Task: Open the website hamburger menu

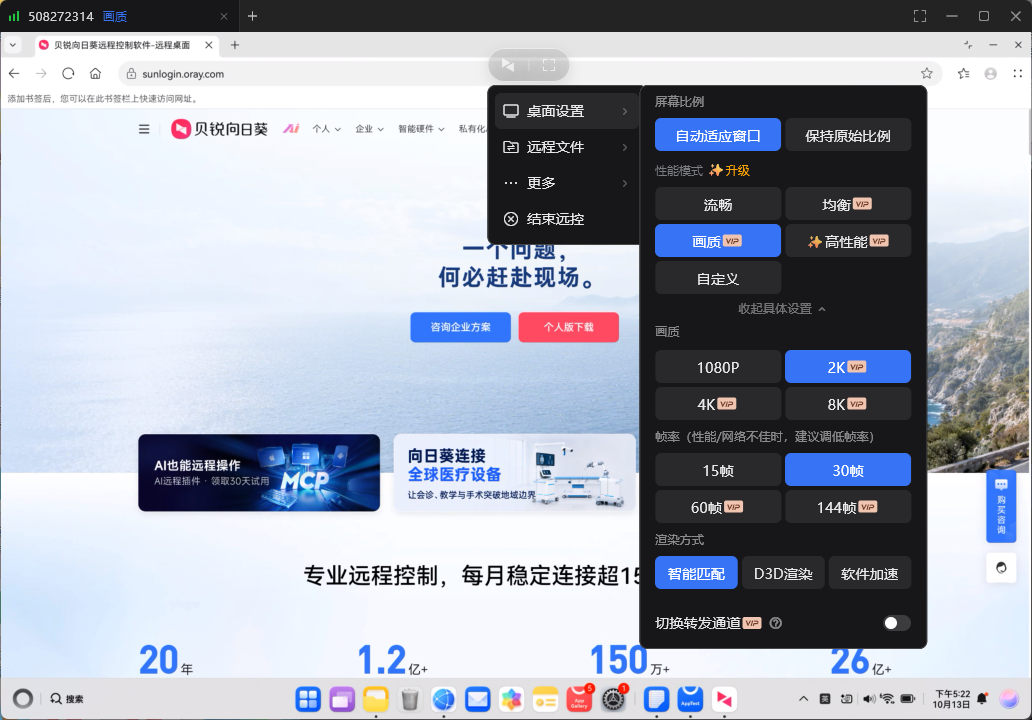Action: (144, 129)
